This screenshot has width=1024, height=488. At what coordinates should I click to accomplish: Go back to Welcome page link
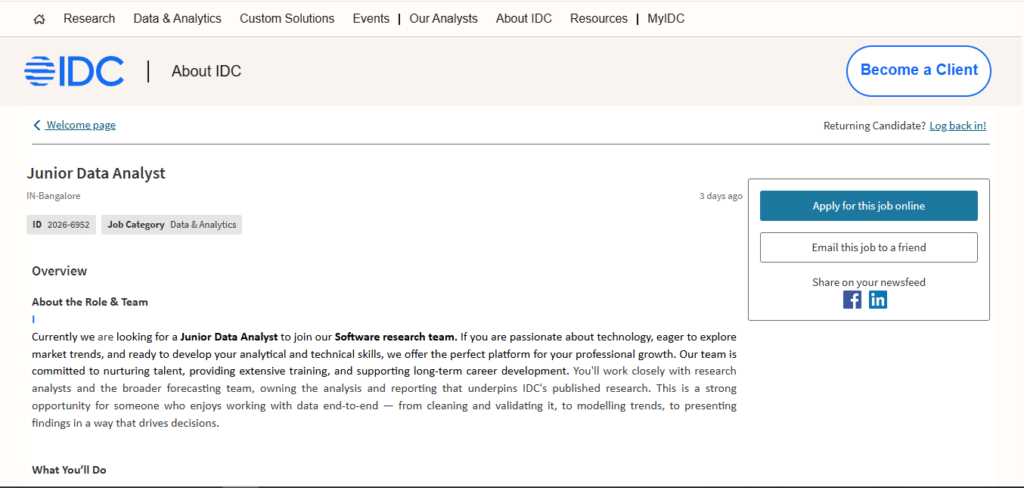click(x=81, y=125)
